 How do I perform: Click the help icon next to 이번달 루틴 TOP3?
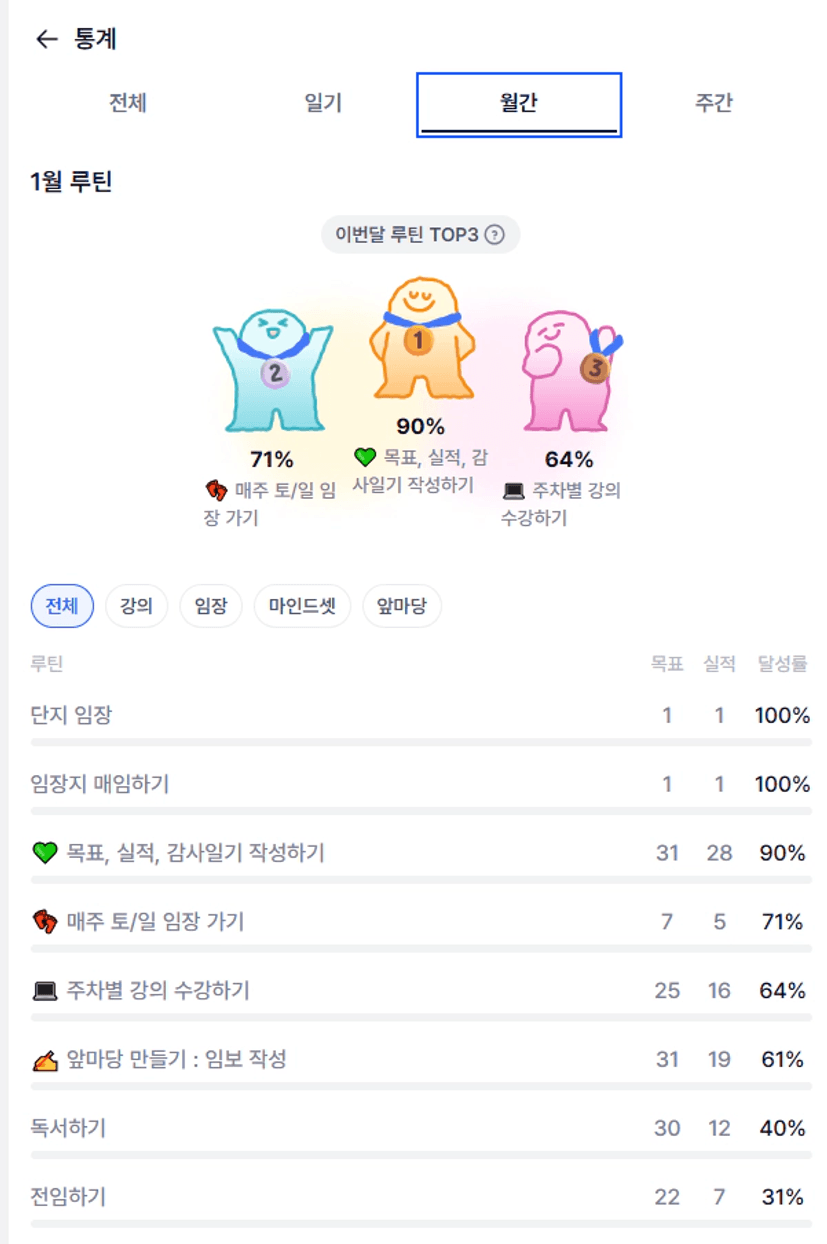click(x=494, y=235)
